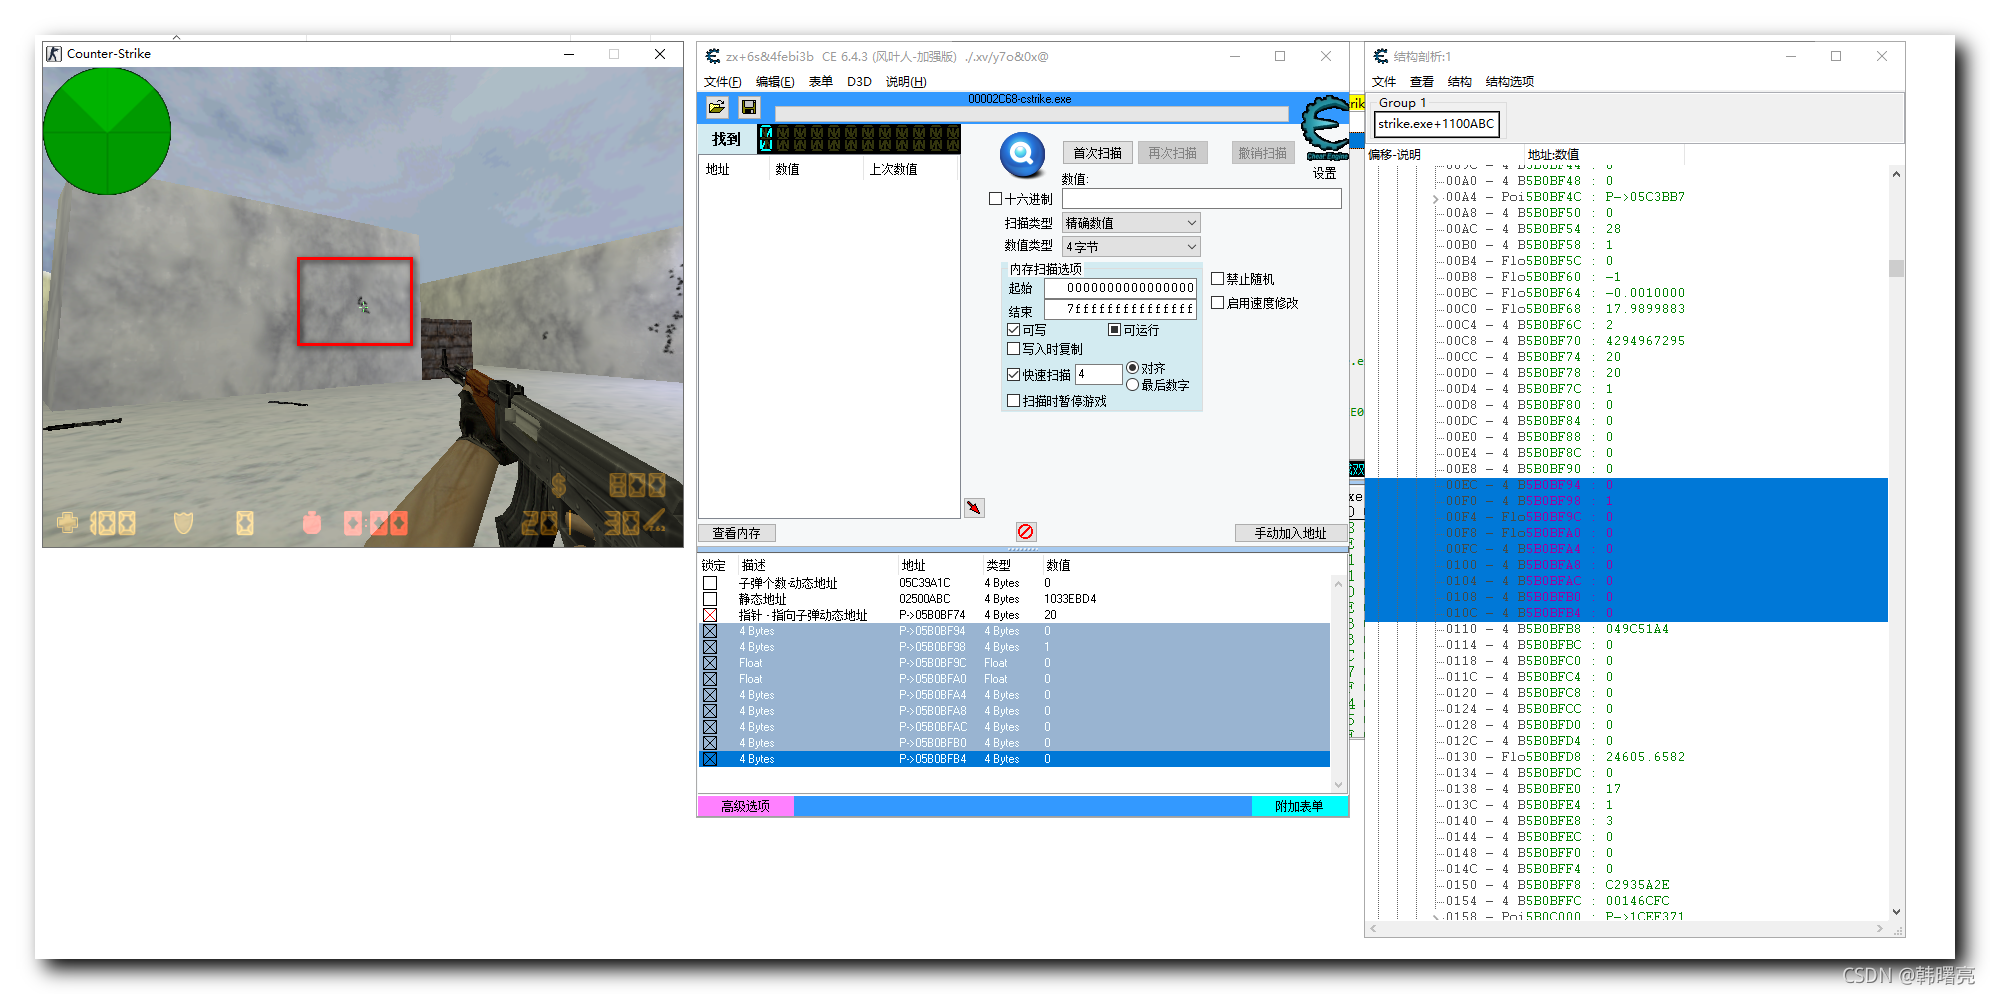This screenshot has height=994, width=1990.
Task: Open the 编辑(E) menu
Action: (775, 82)
